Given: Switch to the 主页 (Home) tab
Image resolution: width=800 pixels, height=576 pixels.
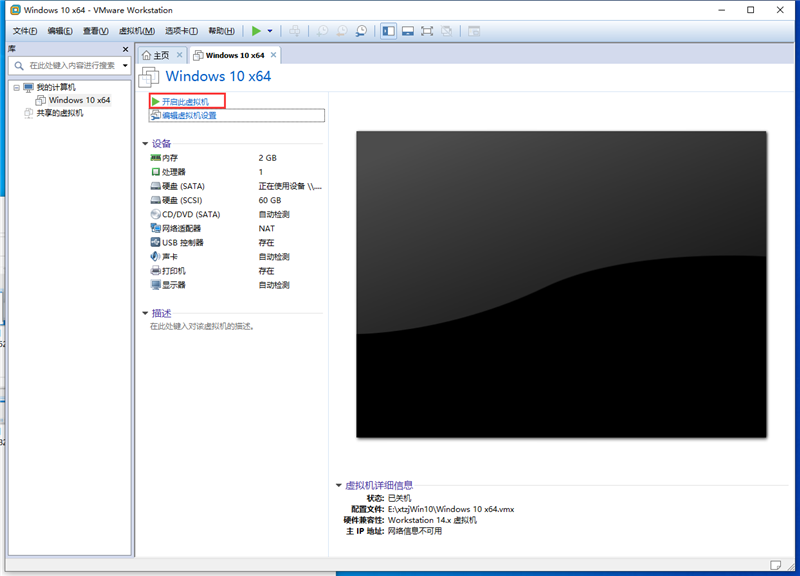Looking at the screenshot, I should pyautogui.click(x=160, y=55).
